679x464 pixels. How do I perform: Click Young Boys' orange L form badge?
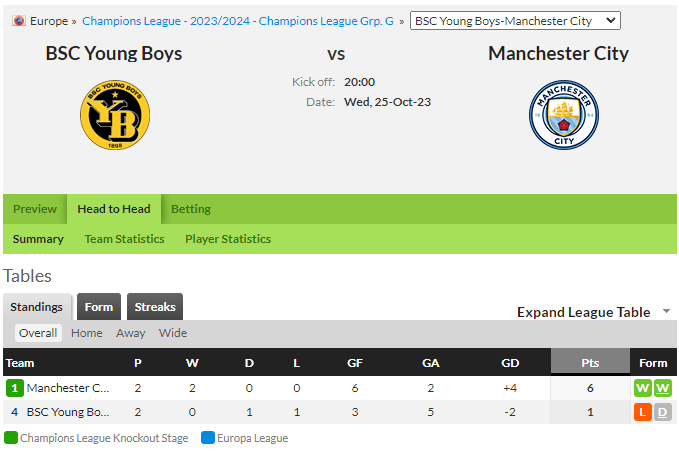coord(643,412)
